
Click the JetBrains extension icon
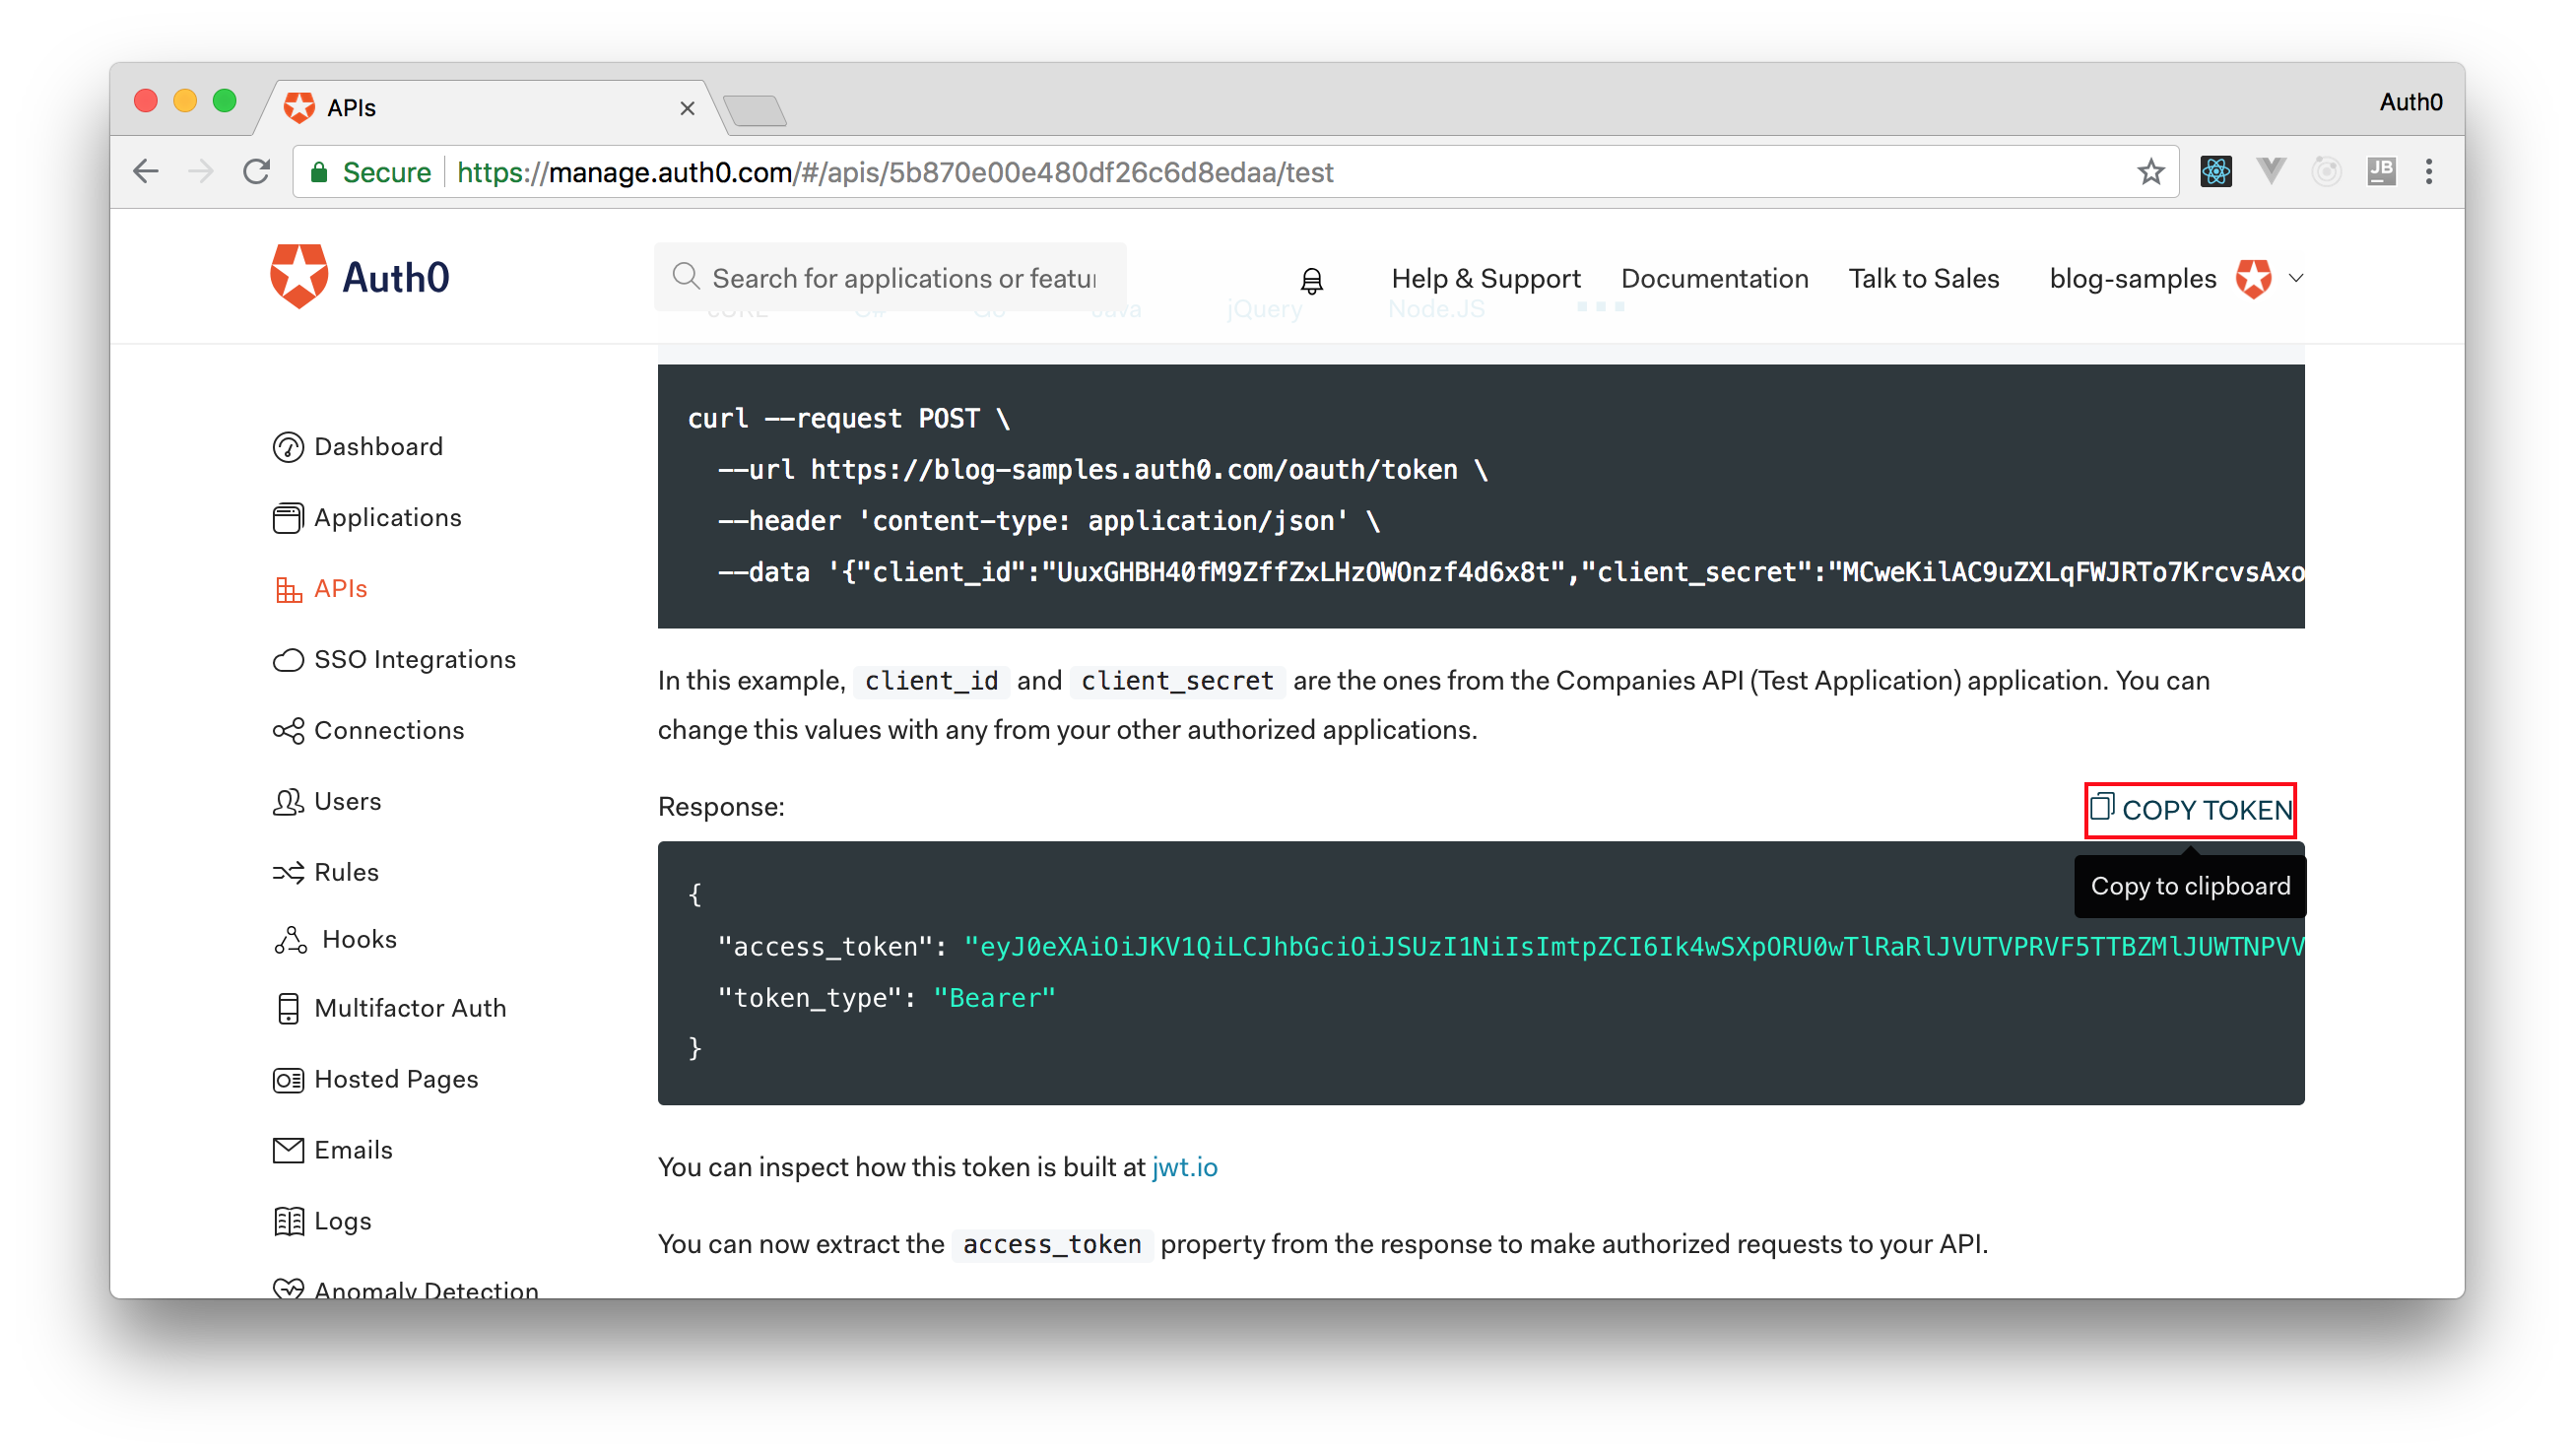tap(2380, 172)
